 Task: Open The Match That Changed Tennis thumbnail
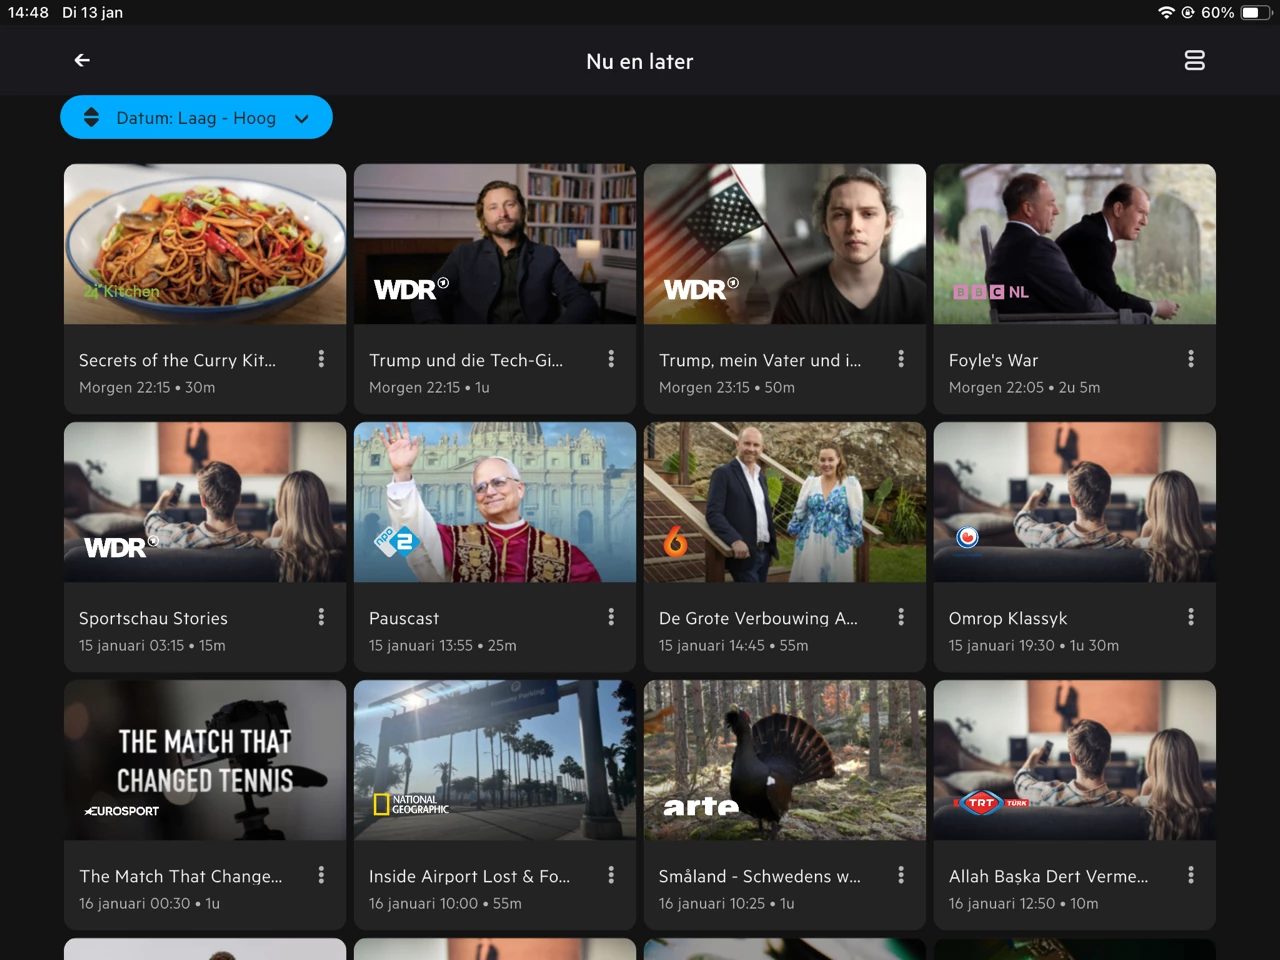[x=205, y=760]
